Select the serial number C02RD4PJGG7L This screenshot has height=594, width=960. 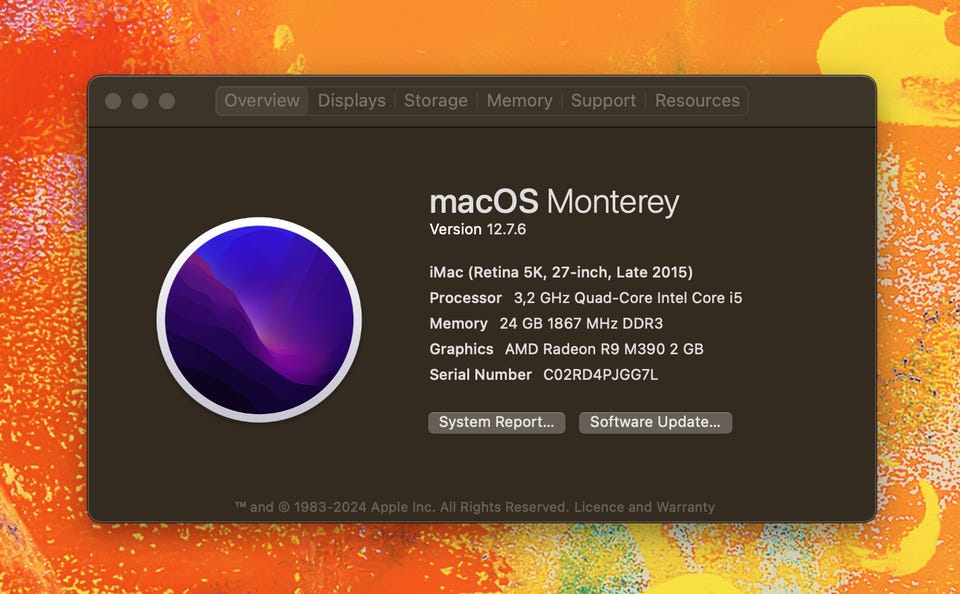tap(601, 375)
